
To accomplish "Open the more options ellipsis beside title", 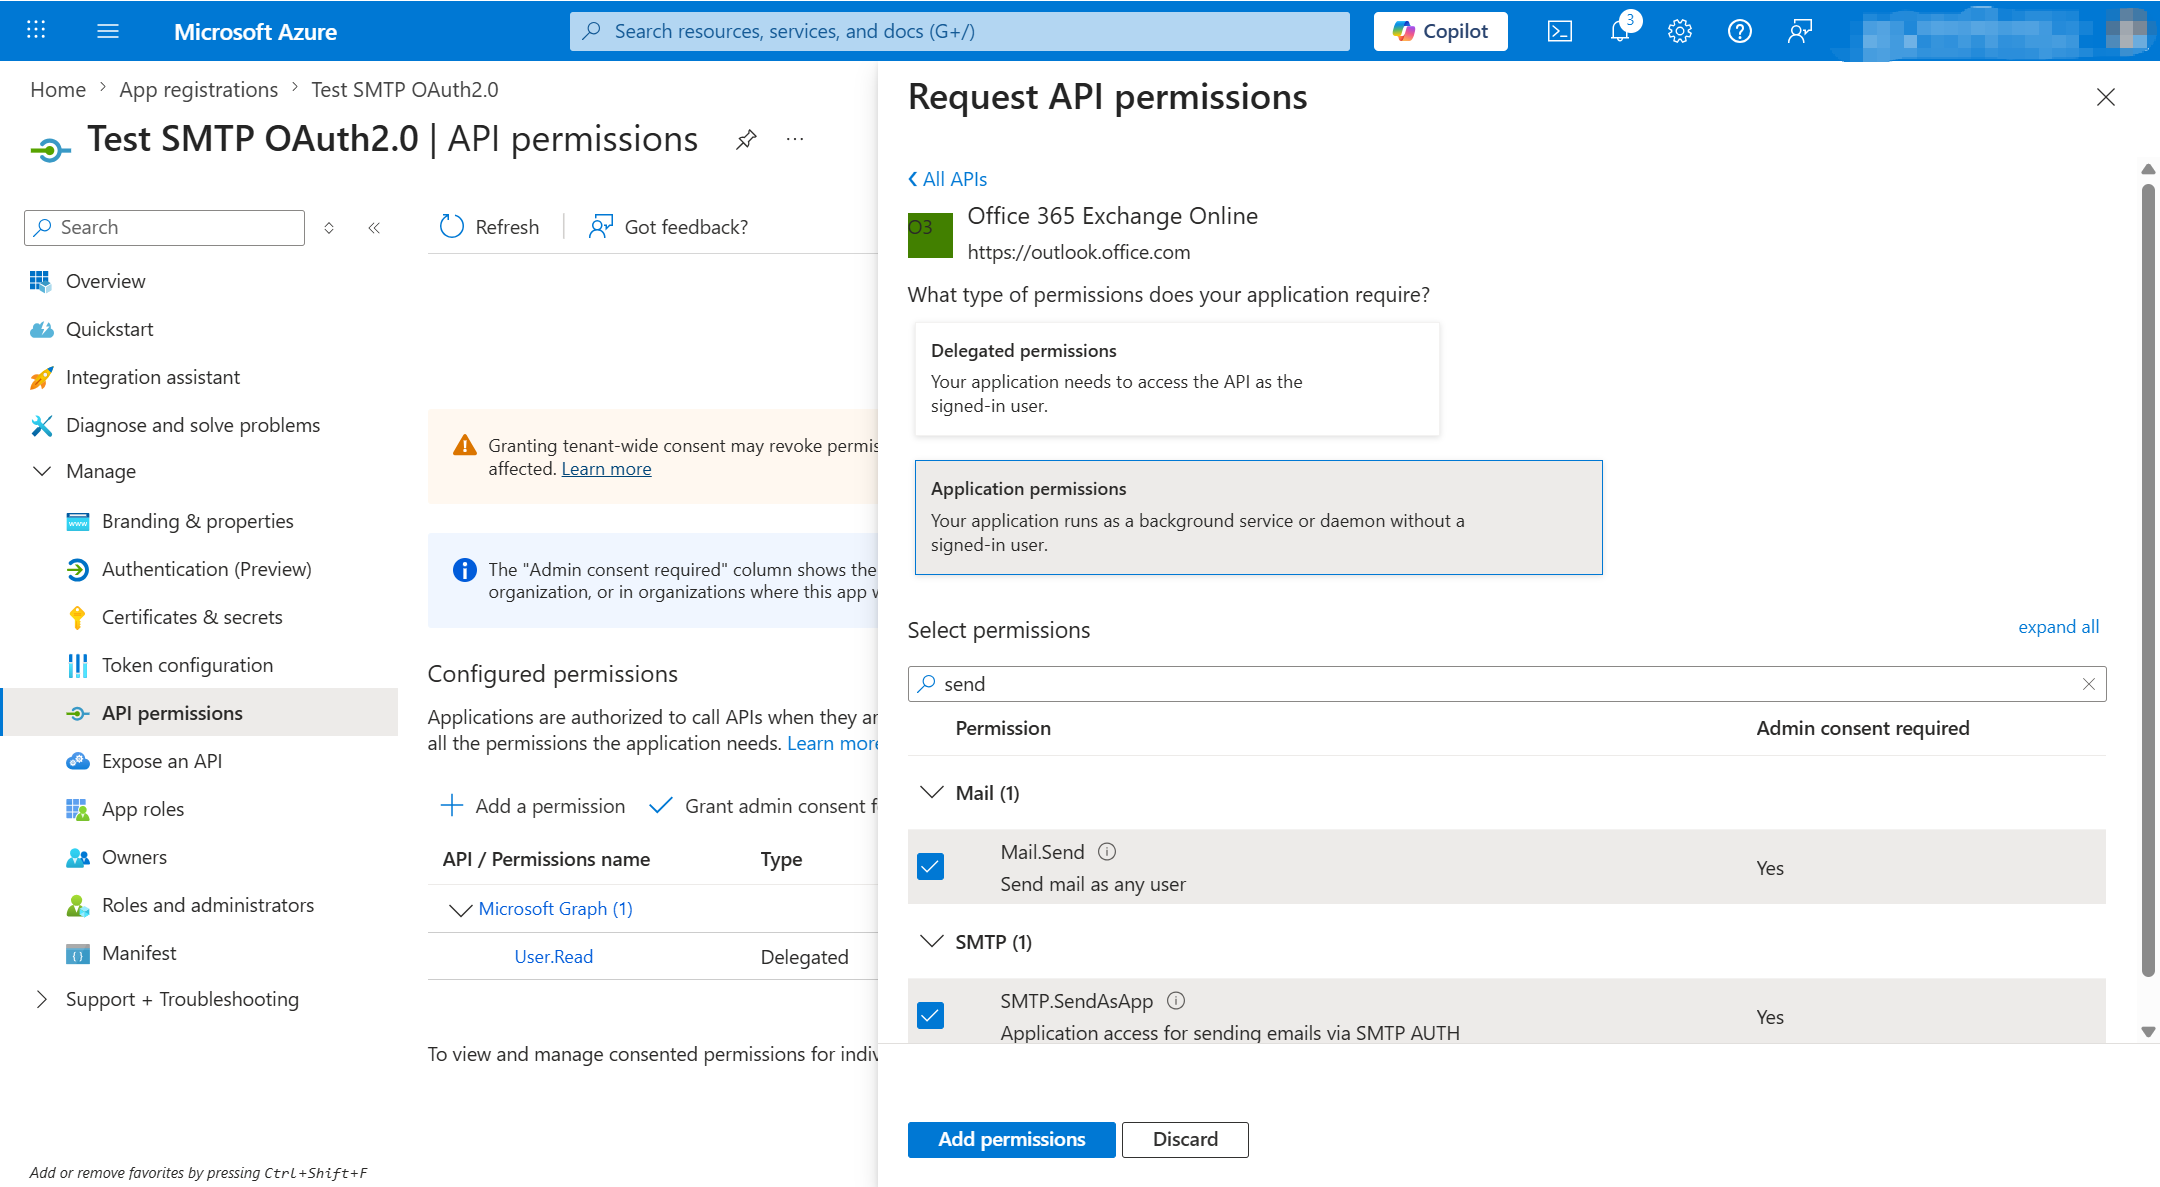I will [x=795, y=139].
